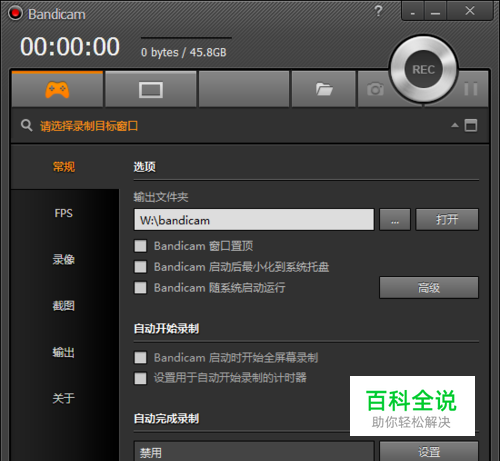Click the 自动完成录制 section heading
This screenshot has height=461, width=500.
[x=166, y=418]
